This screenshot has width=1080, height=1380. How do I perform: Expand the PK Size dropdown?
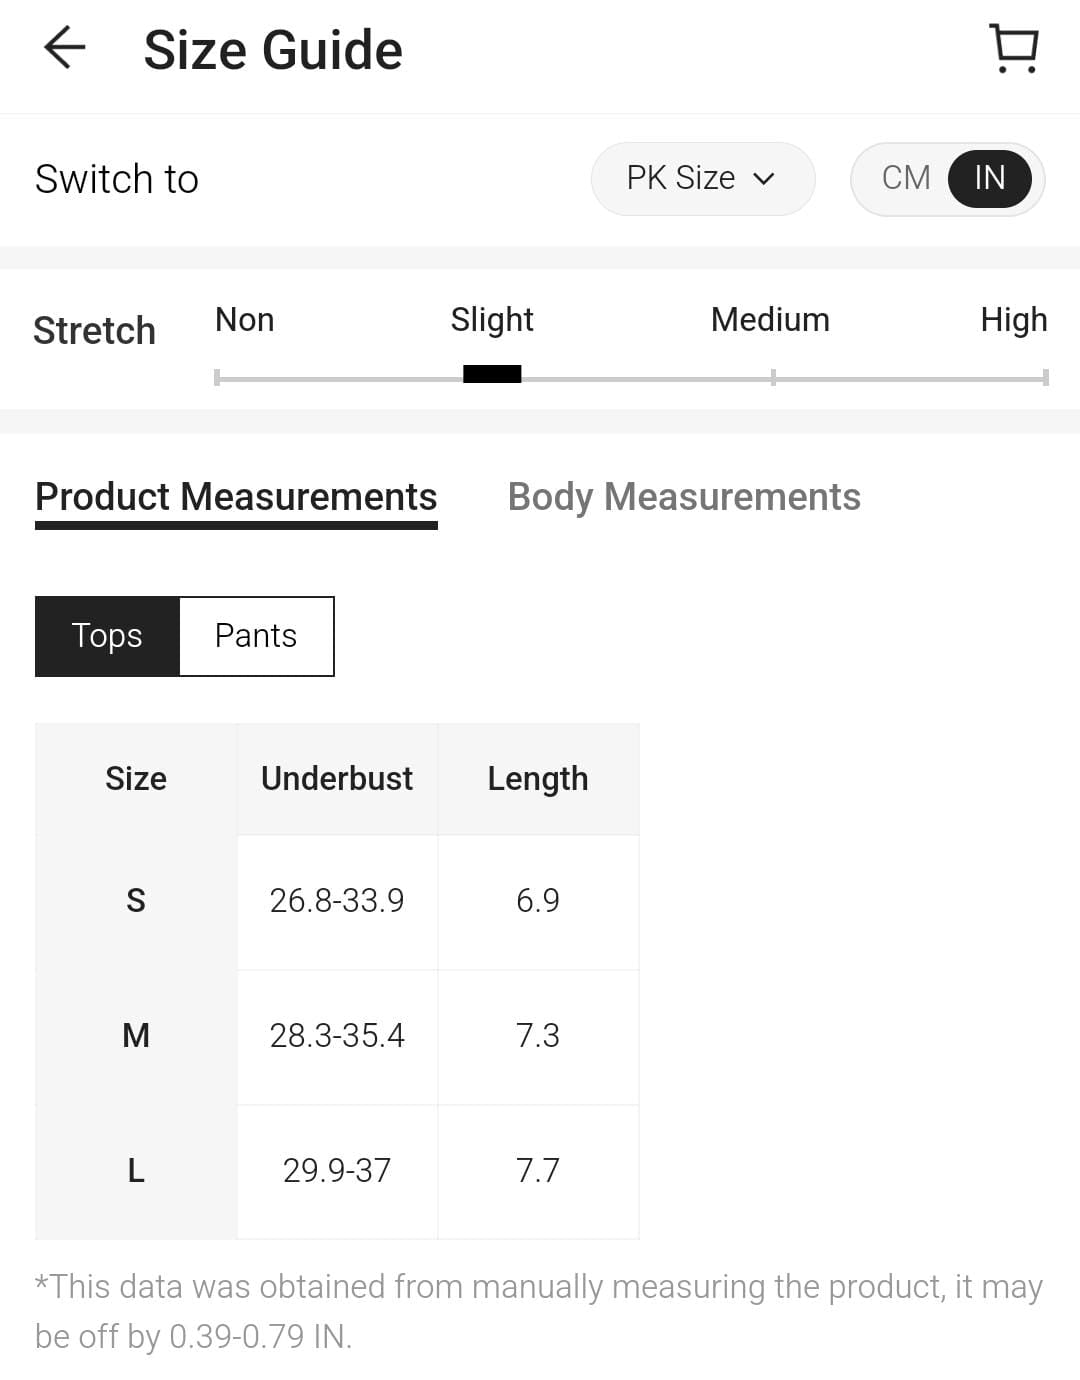pyautogui.click(x=702, y=179)
